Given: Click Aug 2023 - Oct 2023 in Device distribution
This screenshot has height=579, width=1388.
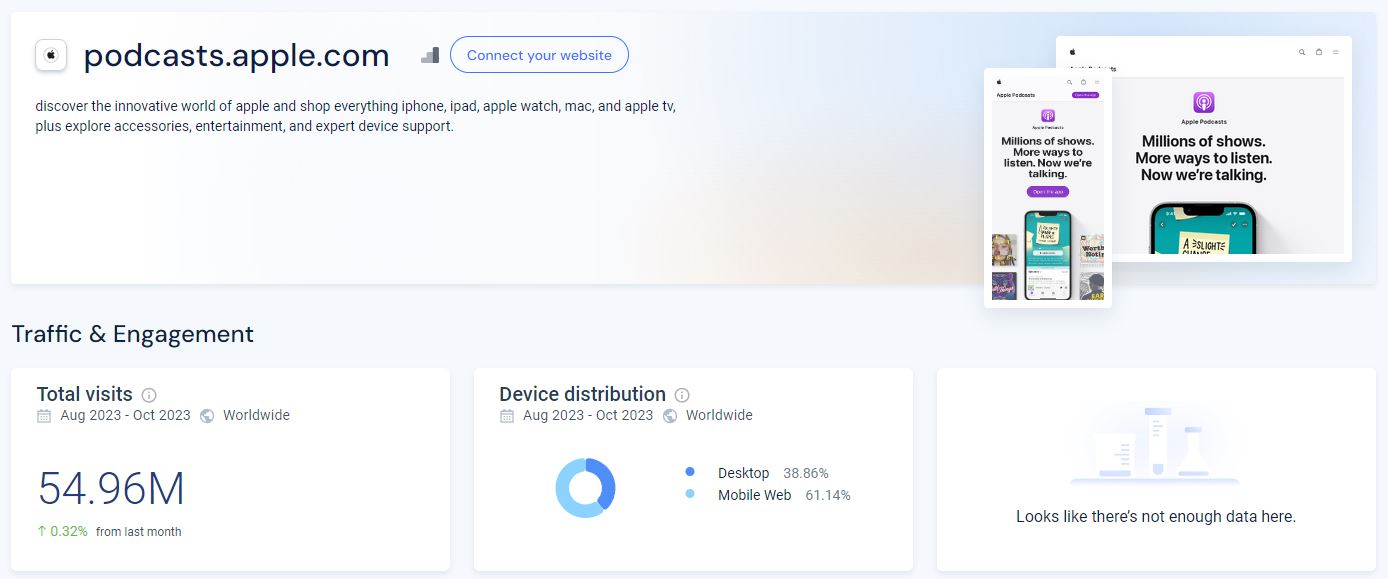Looking at the screenshot, I should pyautogui.click(x=588, y=415).
